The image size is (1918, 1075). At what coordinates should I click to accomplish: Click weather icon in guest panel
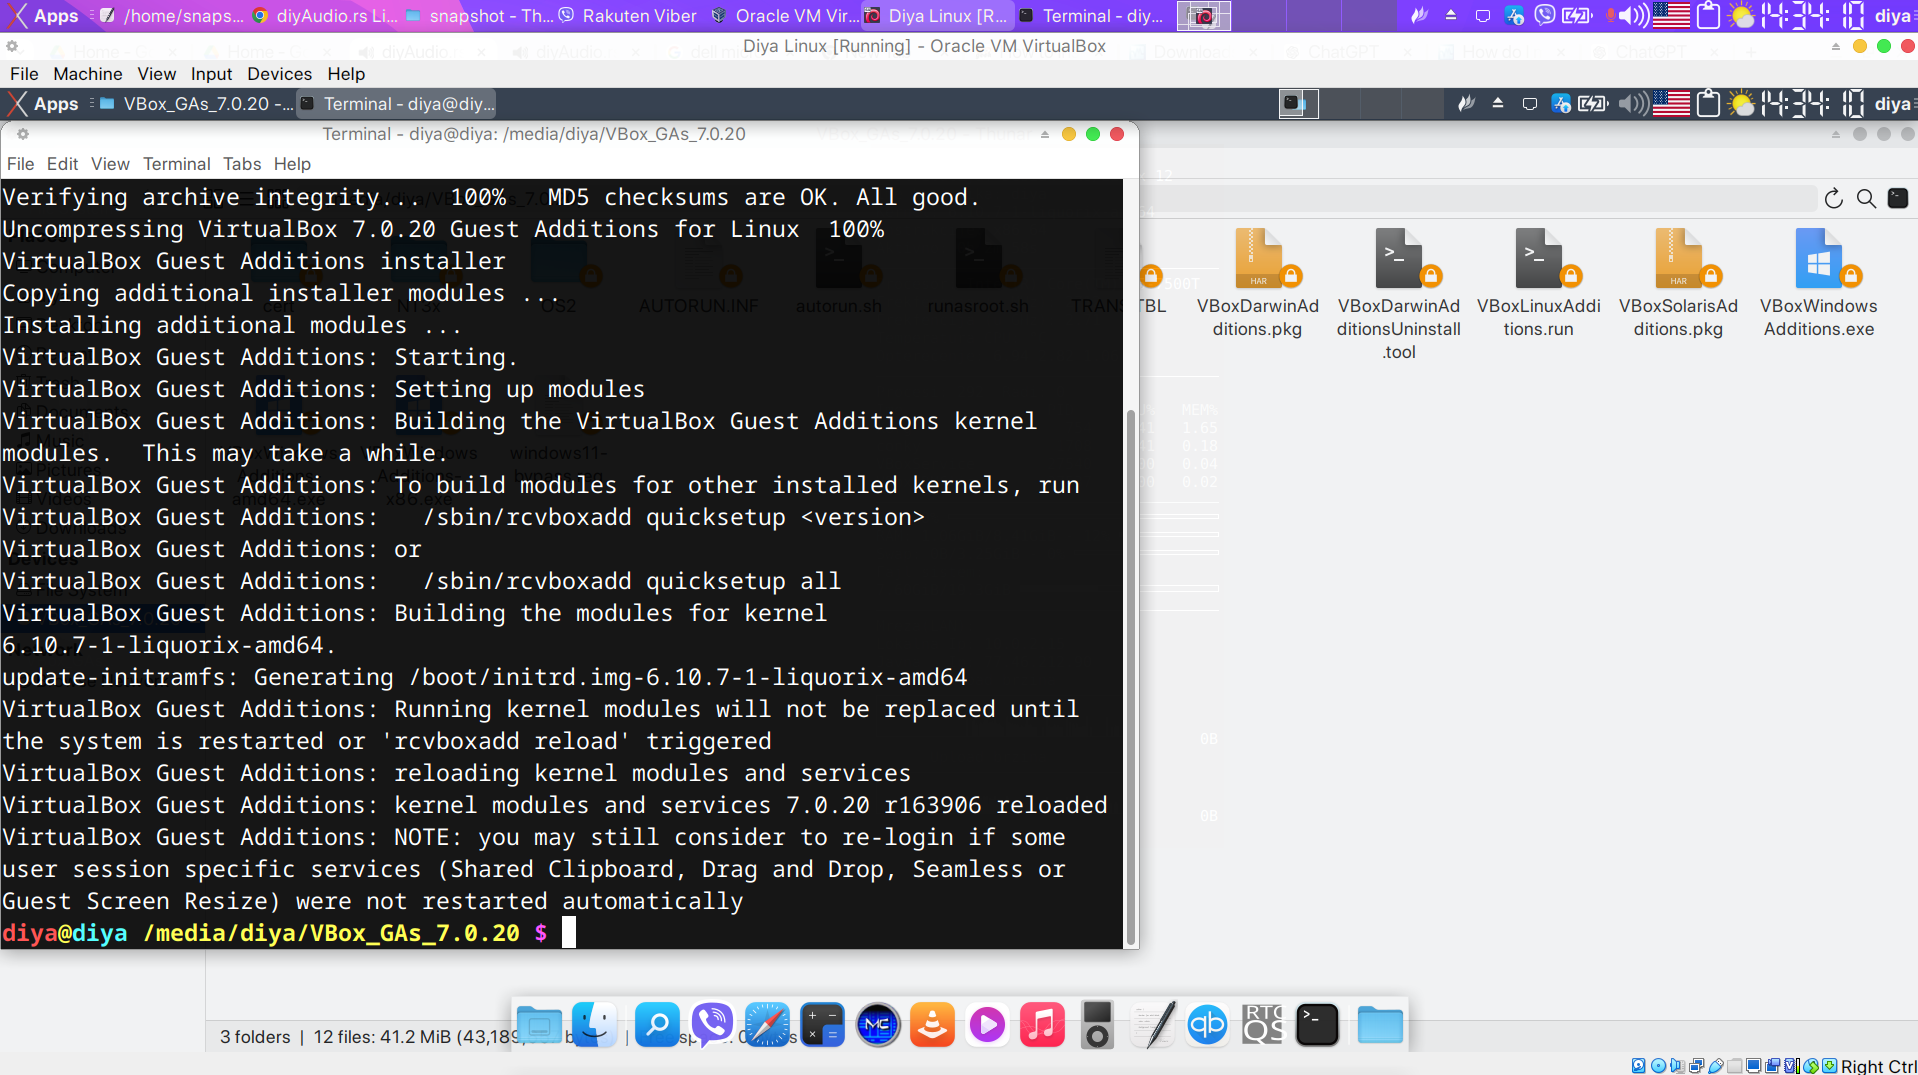point(1742,104)
